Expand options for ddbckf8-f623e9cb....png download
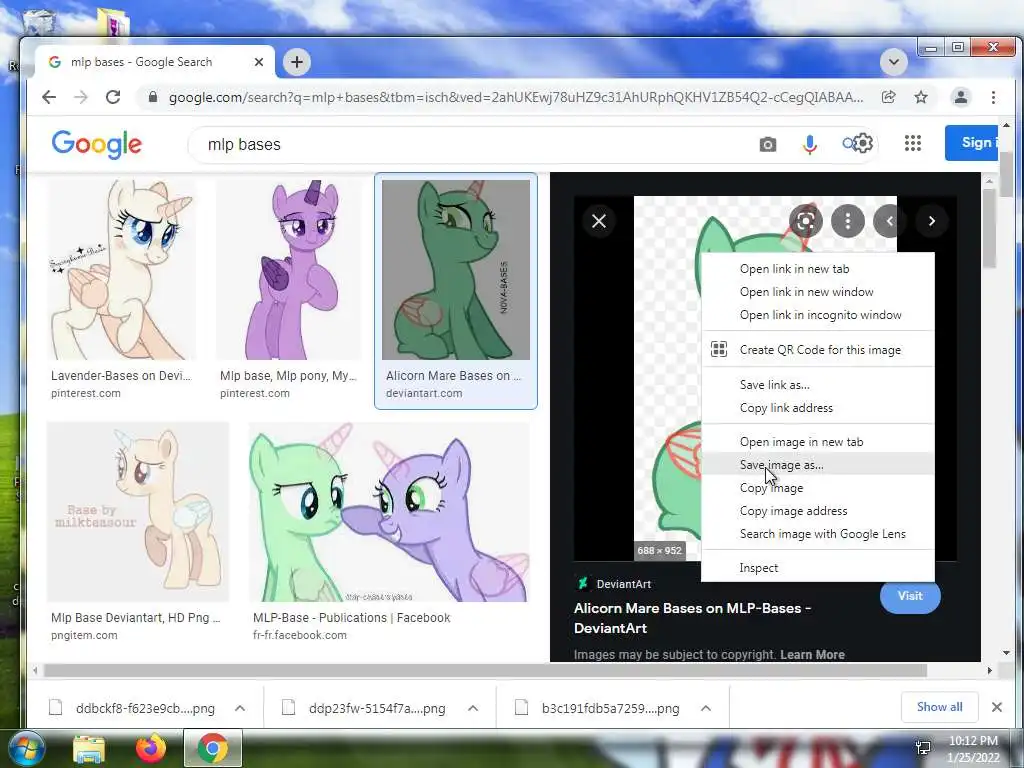The image size is (1024, 768). [x=240, y=708]
